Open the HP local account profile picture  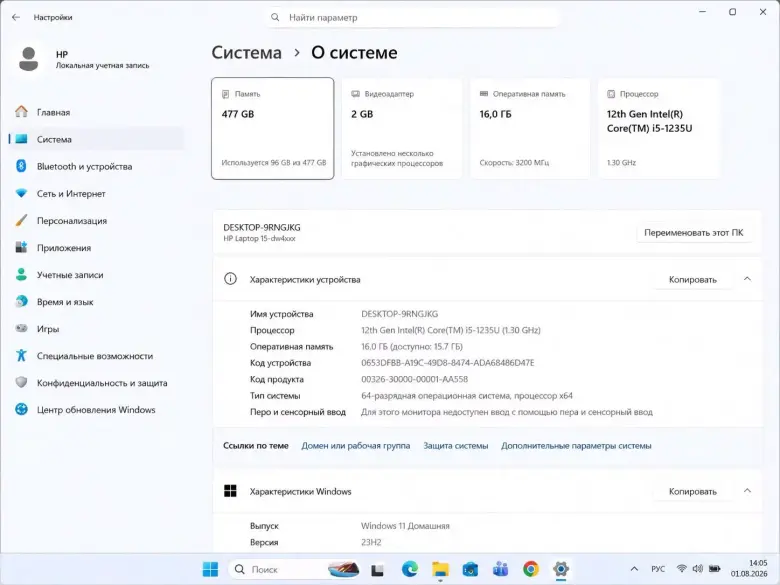28,59
